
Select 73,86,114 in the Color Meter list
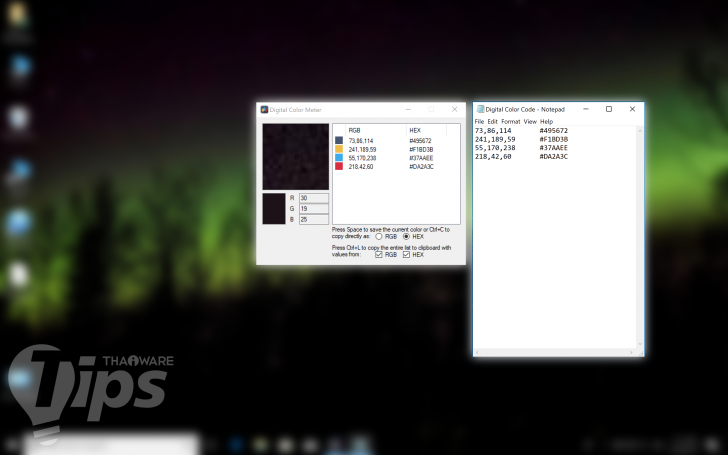pos(361,141)
